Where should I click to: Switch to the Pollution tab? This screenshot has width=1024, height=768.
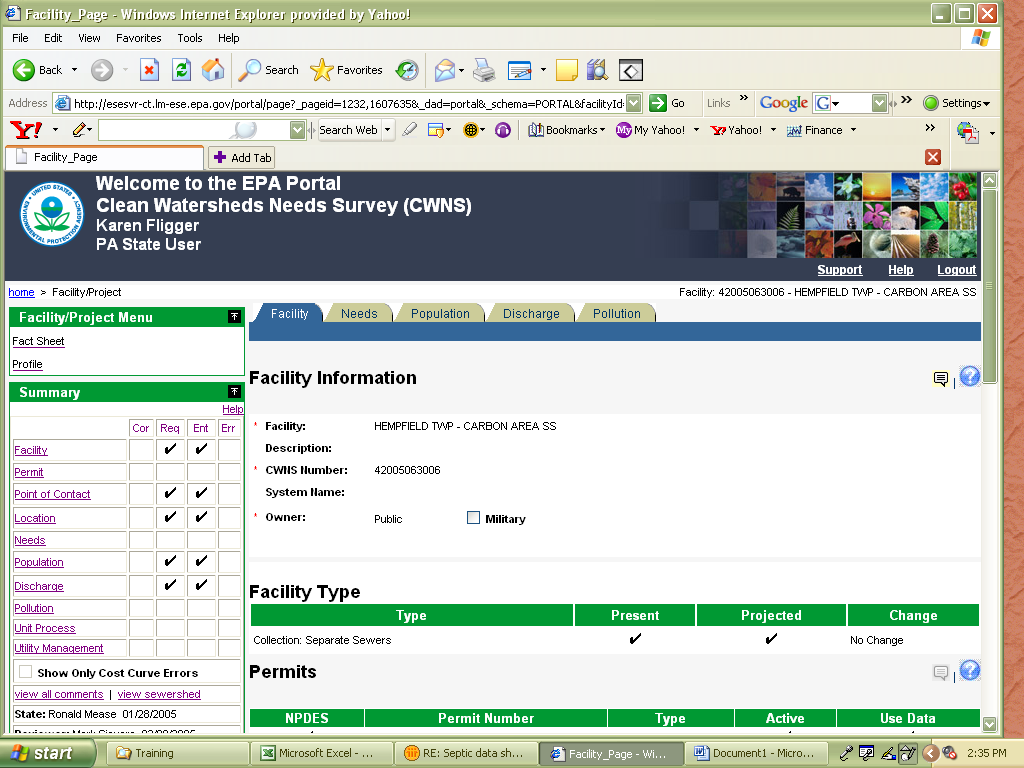[x=616, y=313]
